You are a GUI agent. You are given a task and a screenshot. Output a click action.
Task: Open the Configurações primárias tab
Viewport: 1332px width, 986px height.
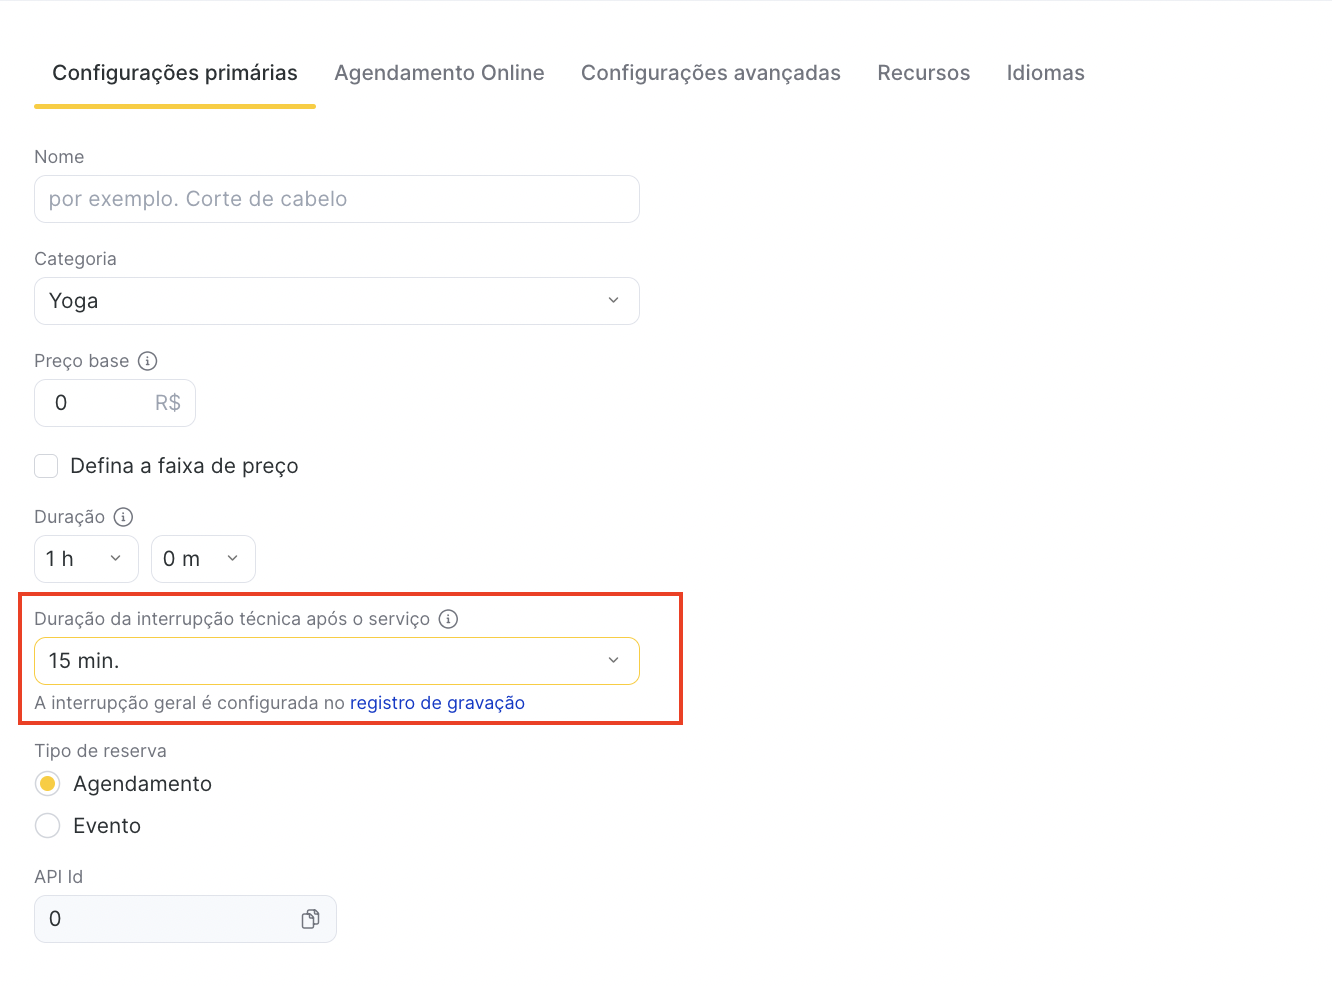[175, 73]
